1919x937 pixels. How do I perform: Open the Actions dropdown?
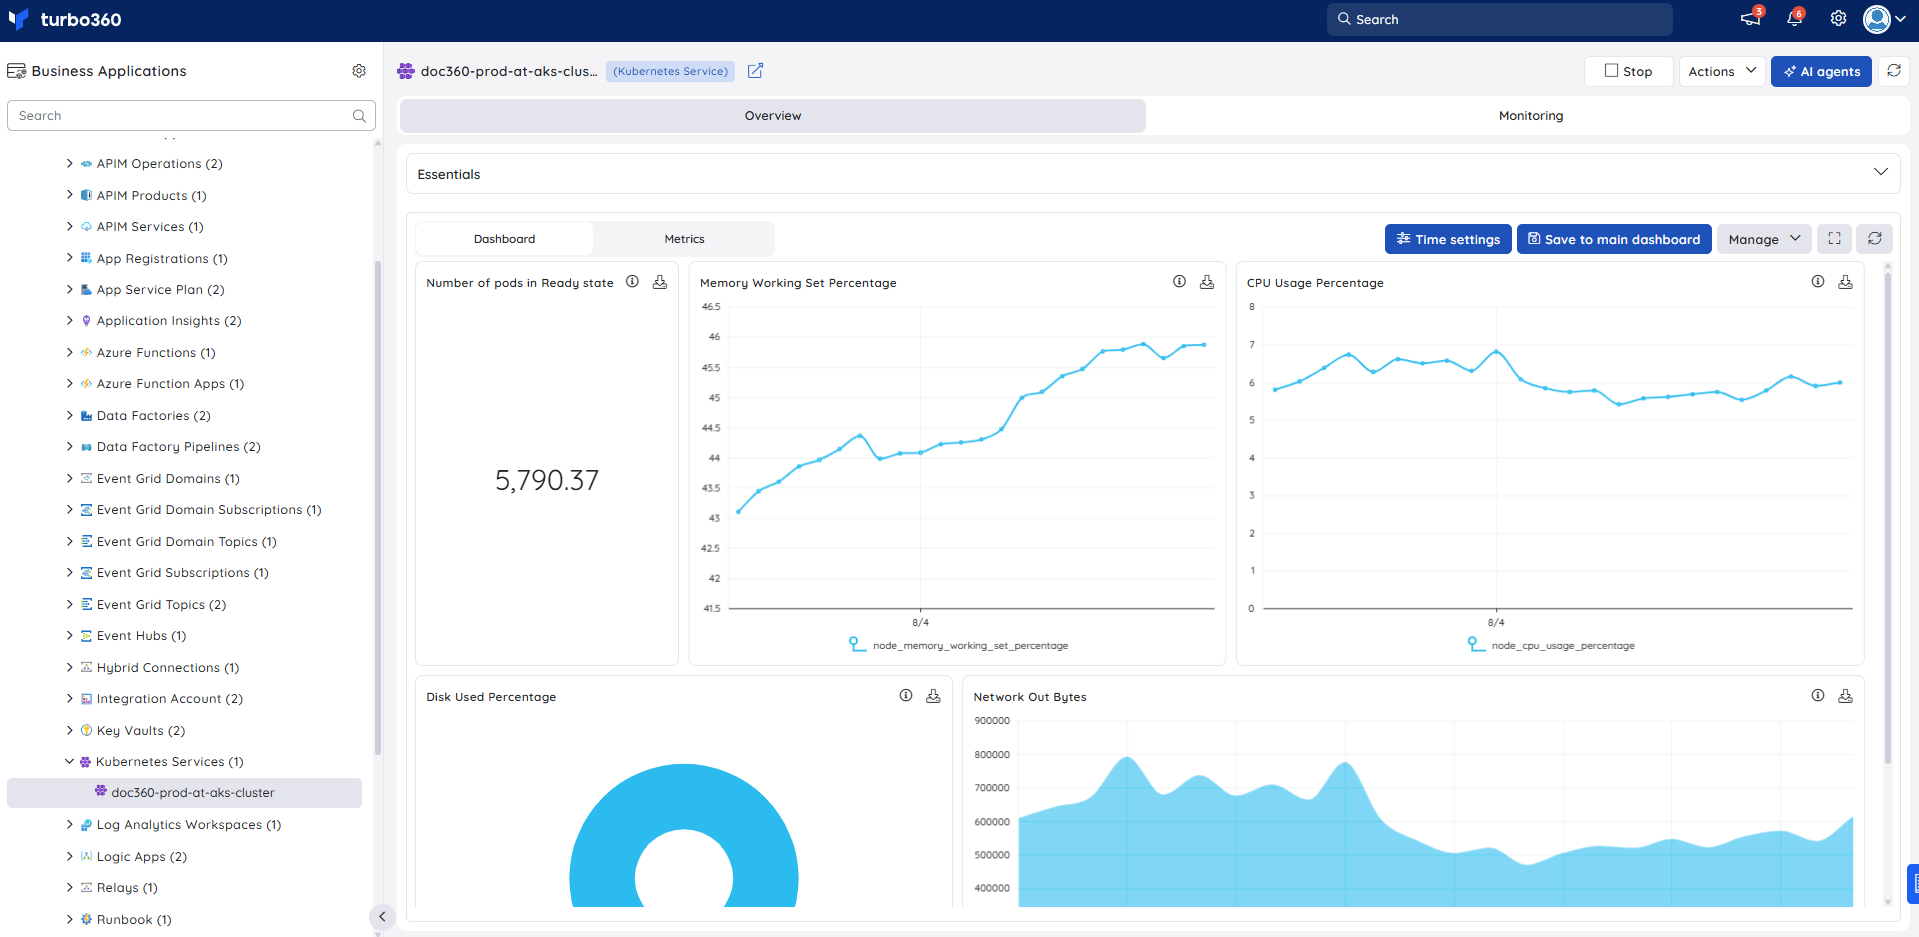coord(1722,71)
